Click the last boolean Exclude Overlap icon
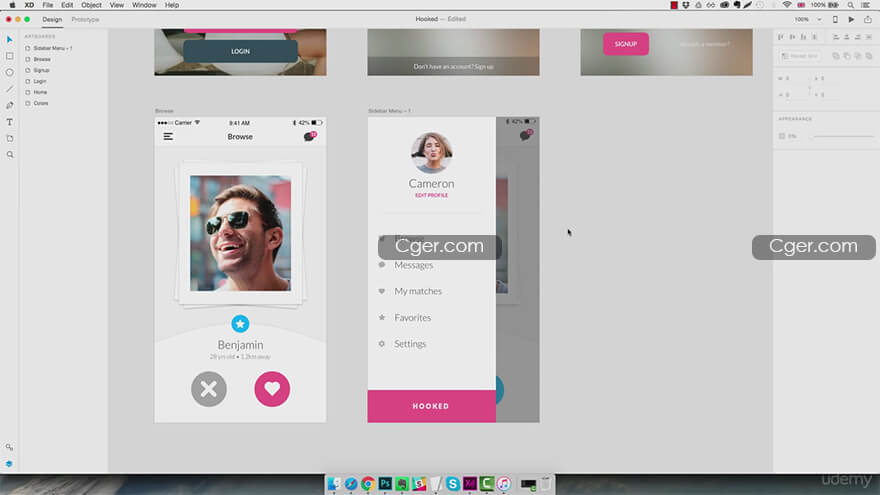Screen dimensions: 880x495 (x=869, y=56)
